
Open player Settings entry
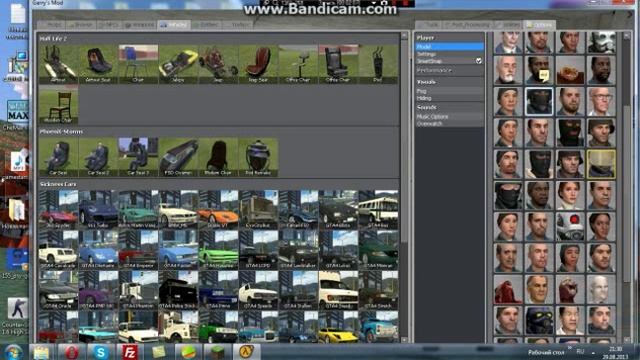pyautogui.click(x=449, y=54)
